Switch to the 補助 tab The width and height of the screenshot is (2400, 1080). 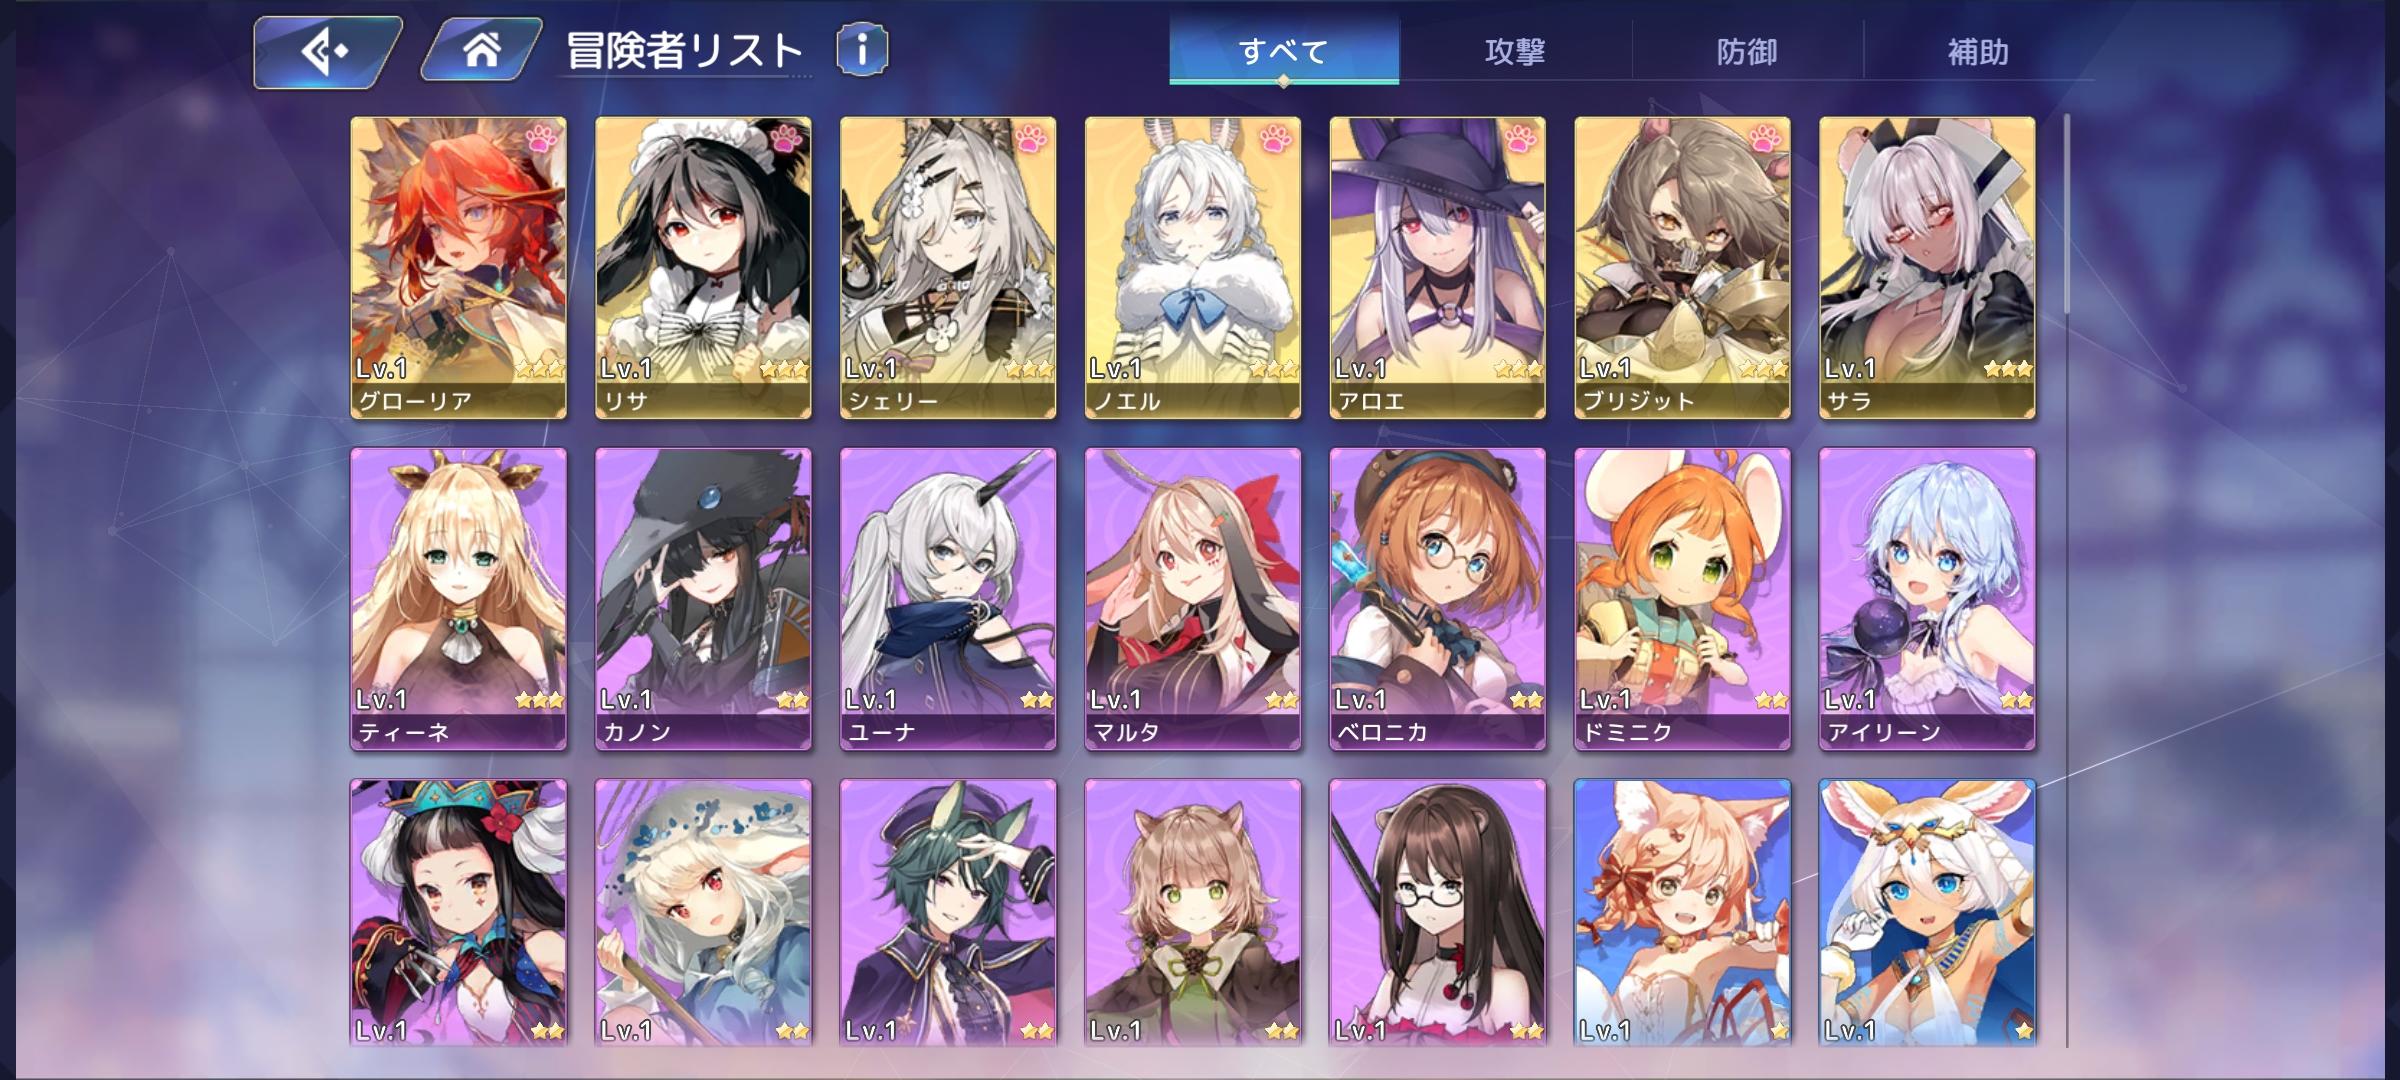point(1978,52)
